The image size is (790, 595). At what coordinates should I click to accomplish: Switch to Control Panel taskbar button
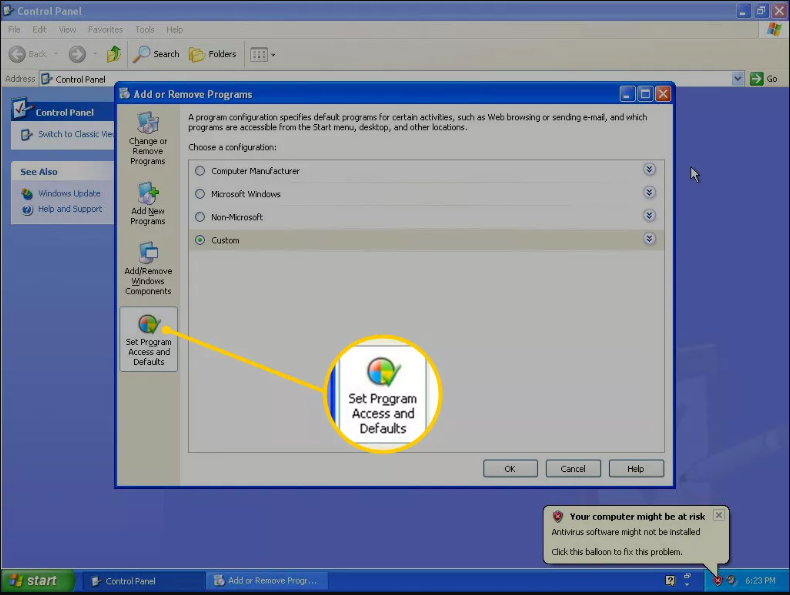[143, 581]
